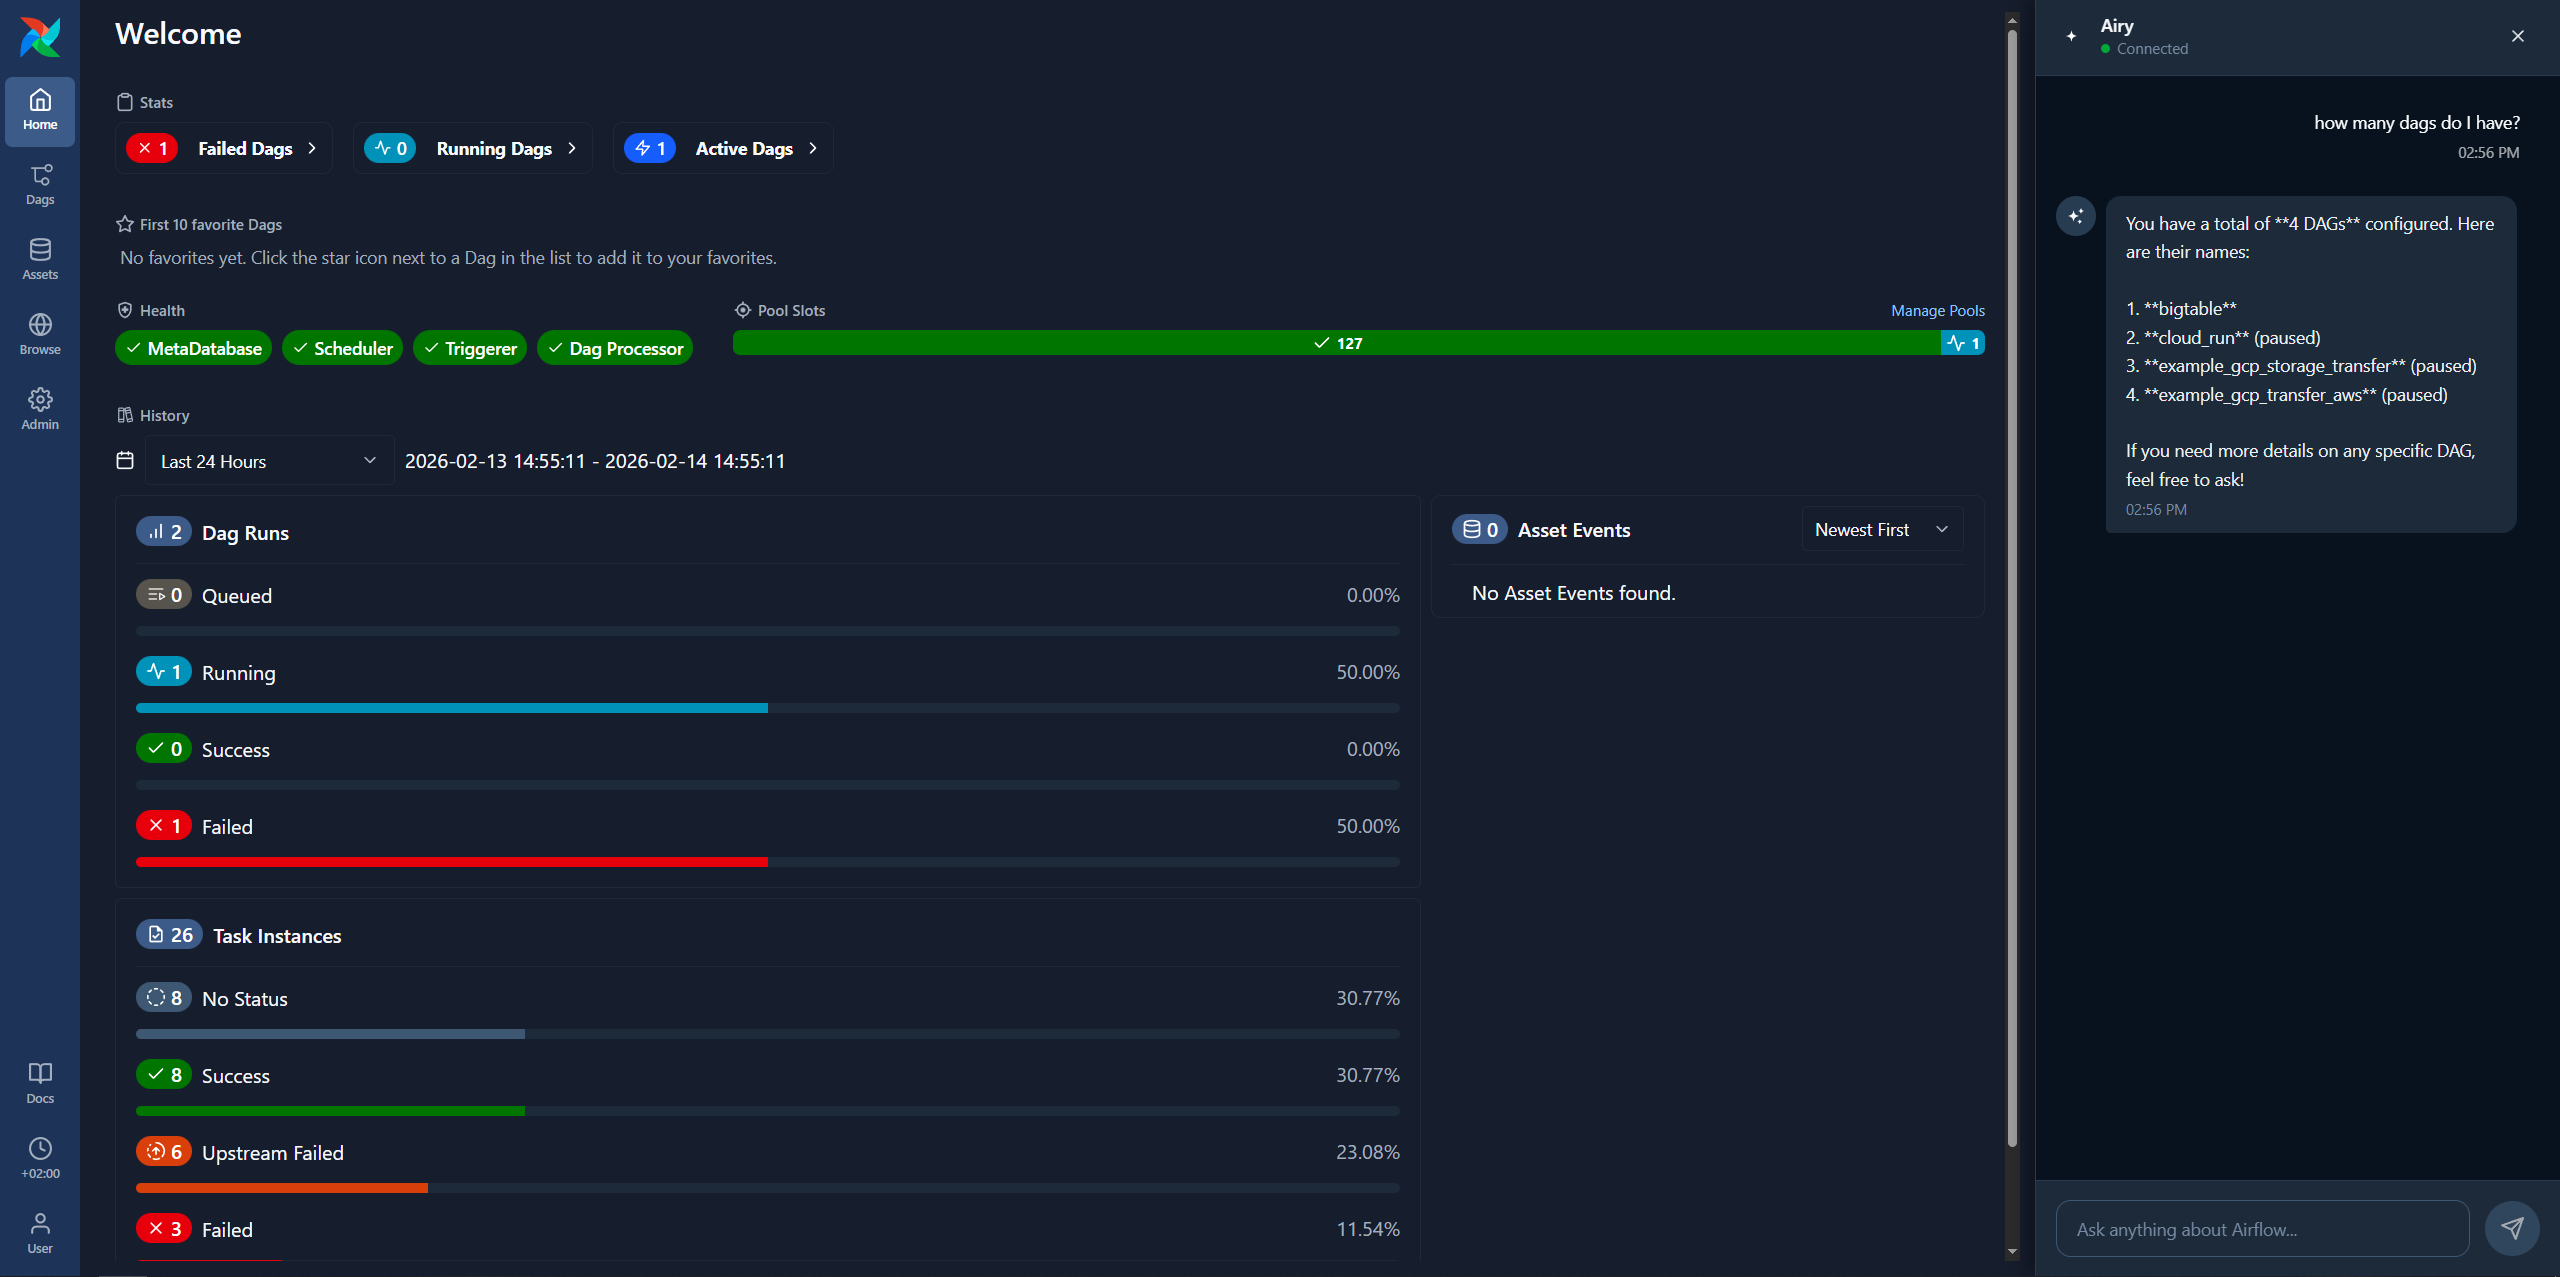Click the Airy sparkle icon in the chat header

[2071, 36]
